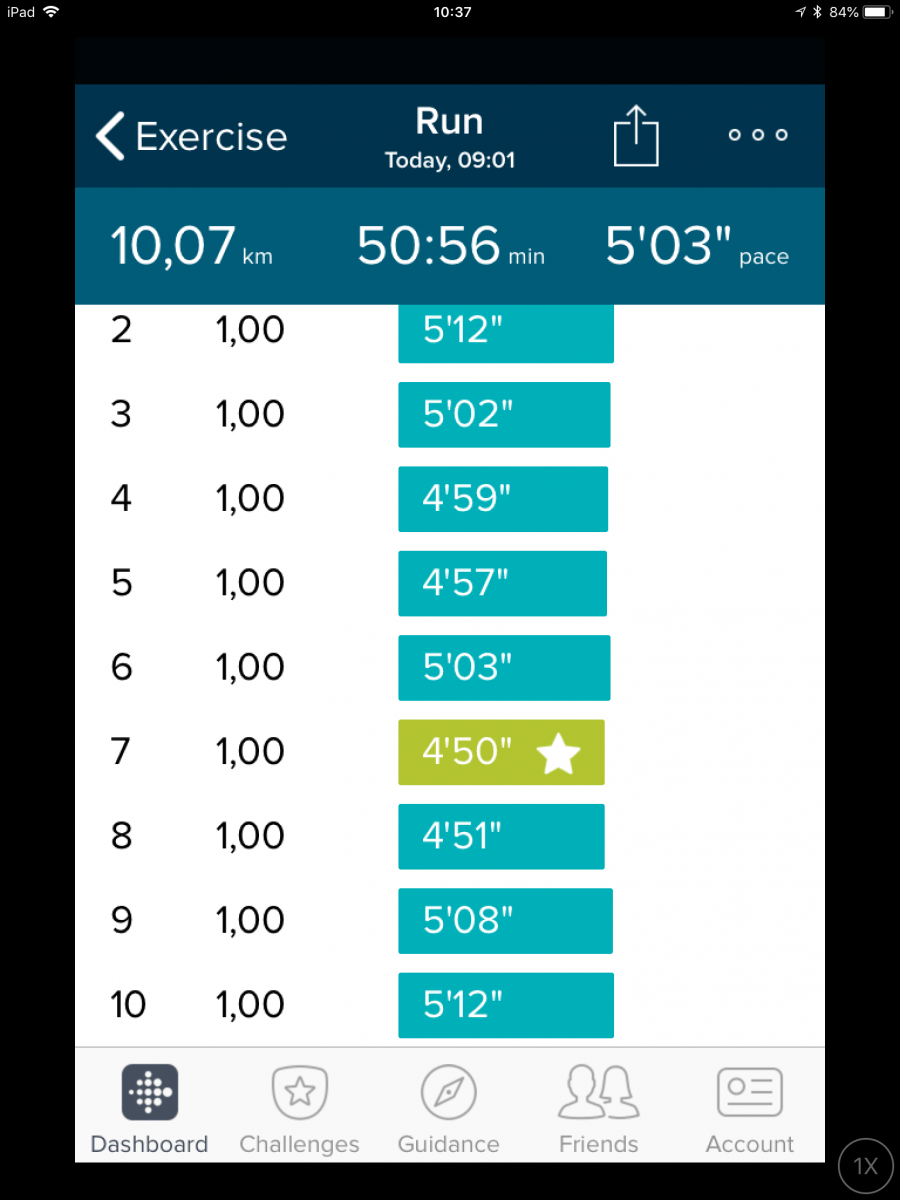Image resolution: width=900 pixels, height=1200 pixels.
Task: Switch to the Challenges tab label
Action: [x=300, y=1144]
